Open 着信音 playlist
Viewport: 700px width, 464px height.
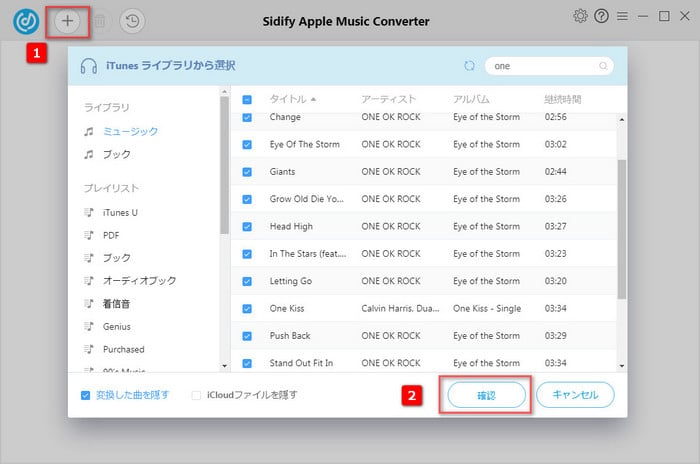[x=117, y=304]
